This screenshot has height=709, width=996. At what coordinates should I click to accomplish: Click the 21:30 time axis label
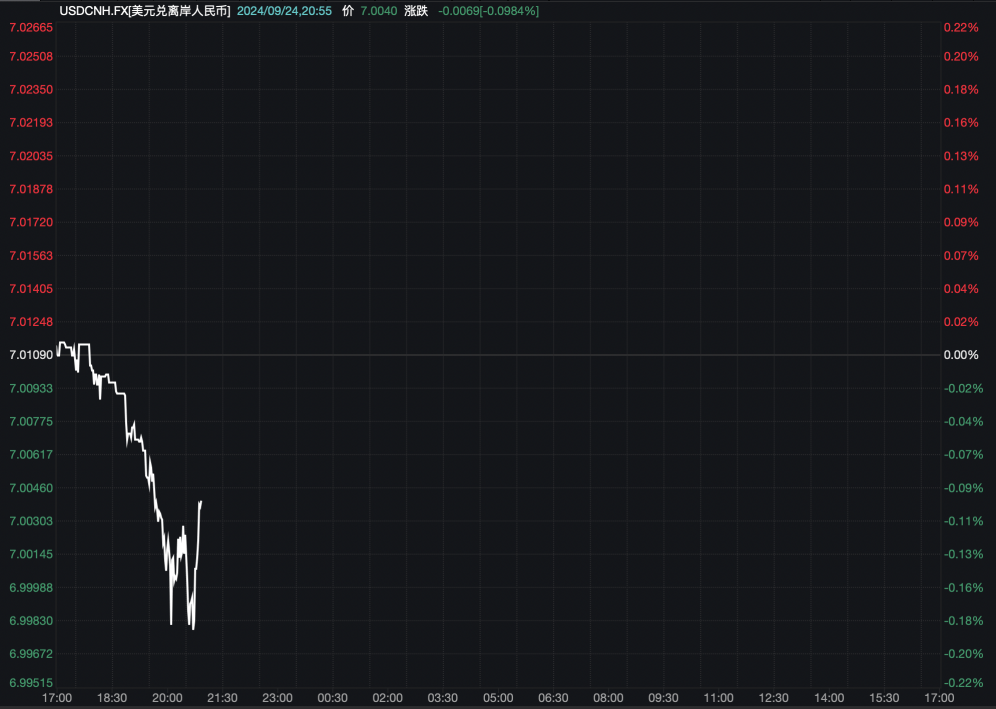[x=222, y=698]
